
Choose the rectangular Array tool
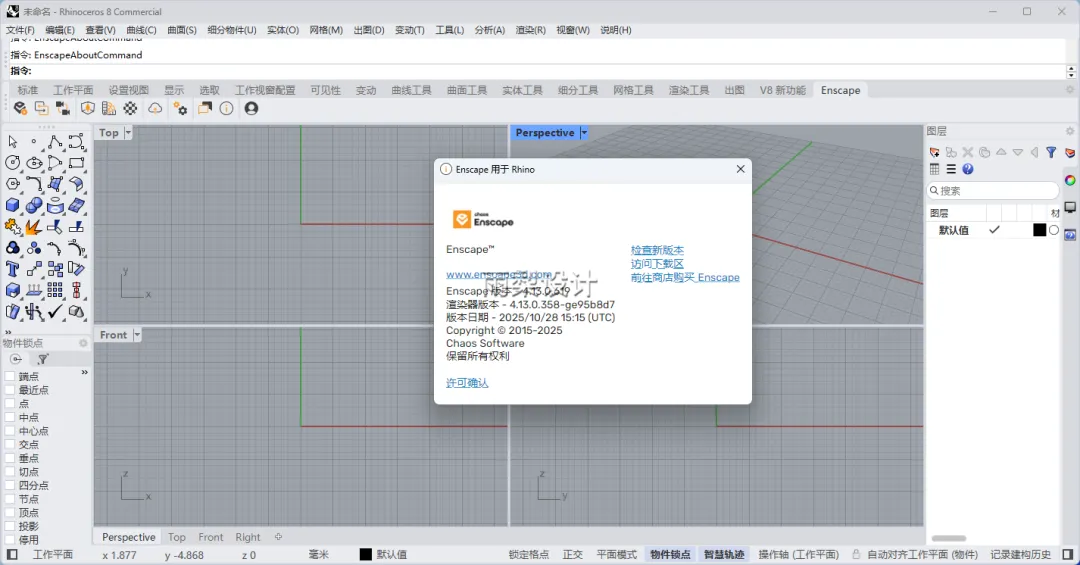coord(55,291)
